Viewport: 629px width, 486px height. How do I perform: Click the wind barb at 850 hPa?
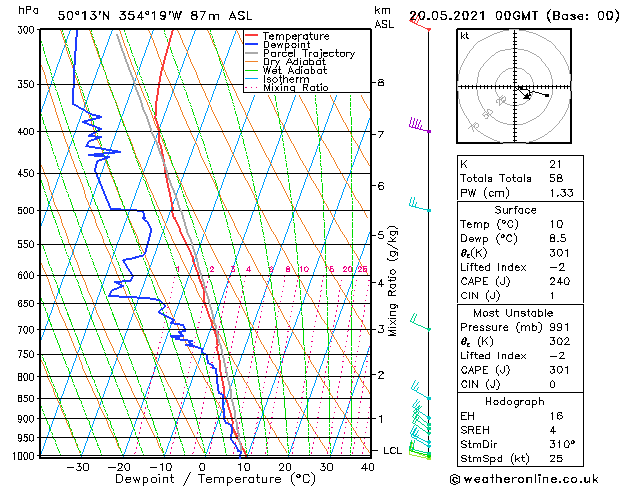point(421,391)
